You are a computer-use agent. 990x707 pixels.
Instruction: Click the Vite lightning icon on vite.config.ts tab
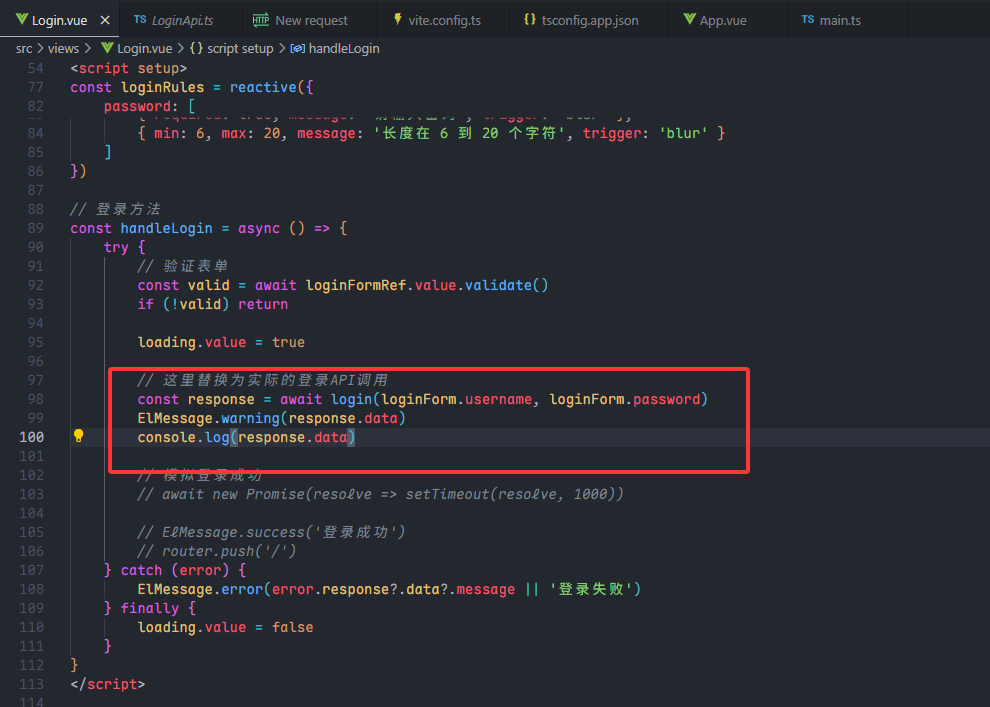click(x=398, y=20)
